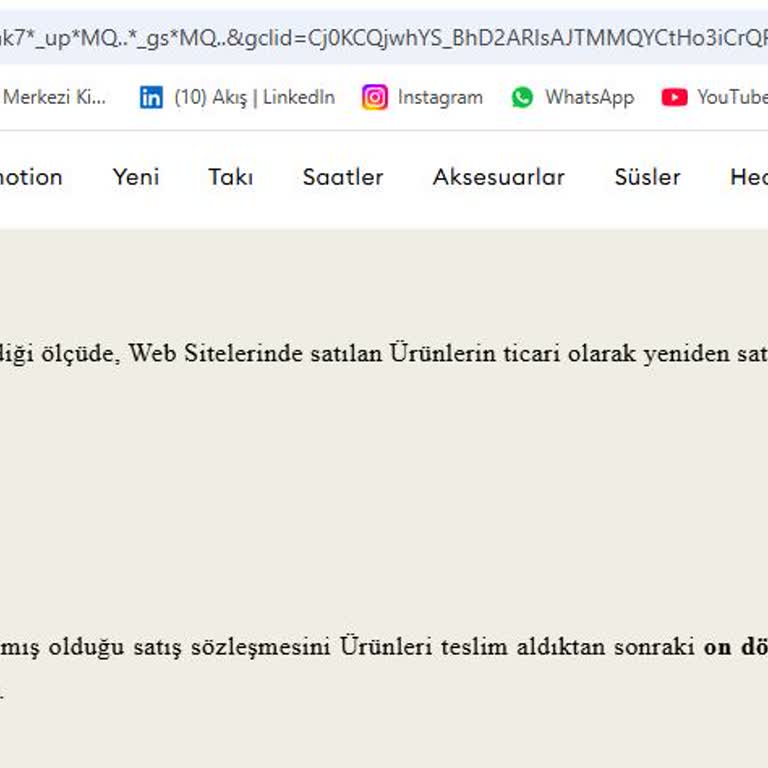Open the Takı menu item
768x768 pixels.
[x=231, y=177]
